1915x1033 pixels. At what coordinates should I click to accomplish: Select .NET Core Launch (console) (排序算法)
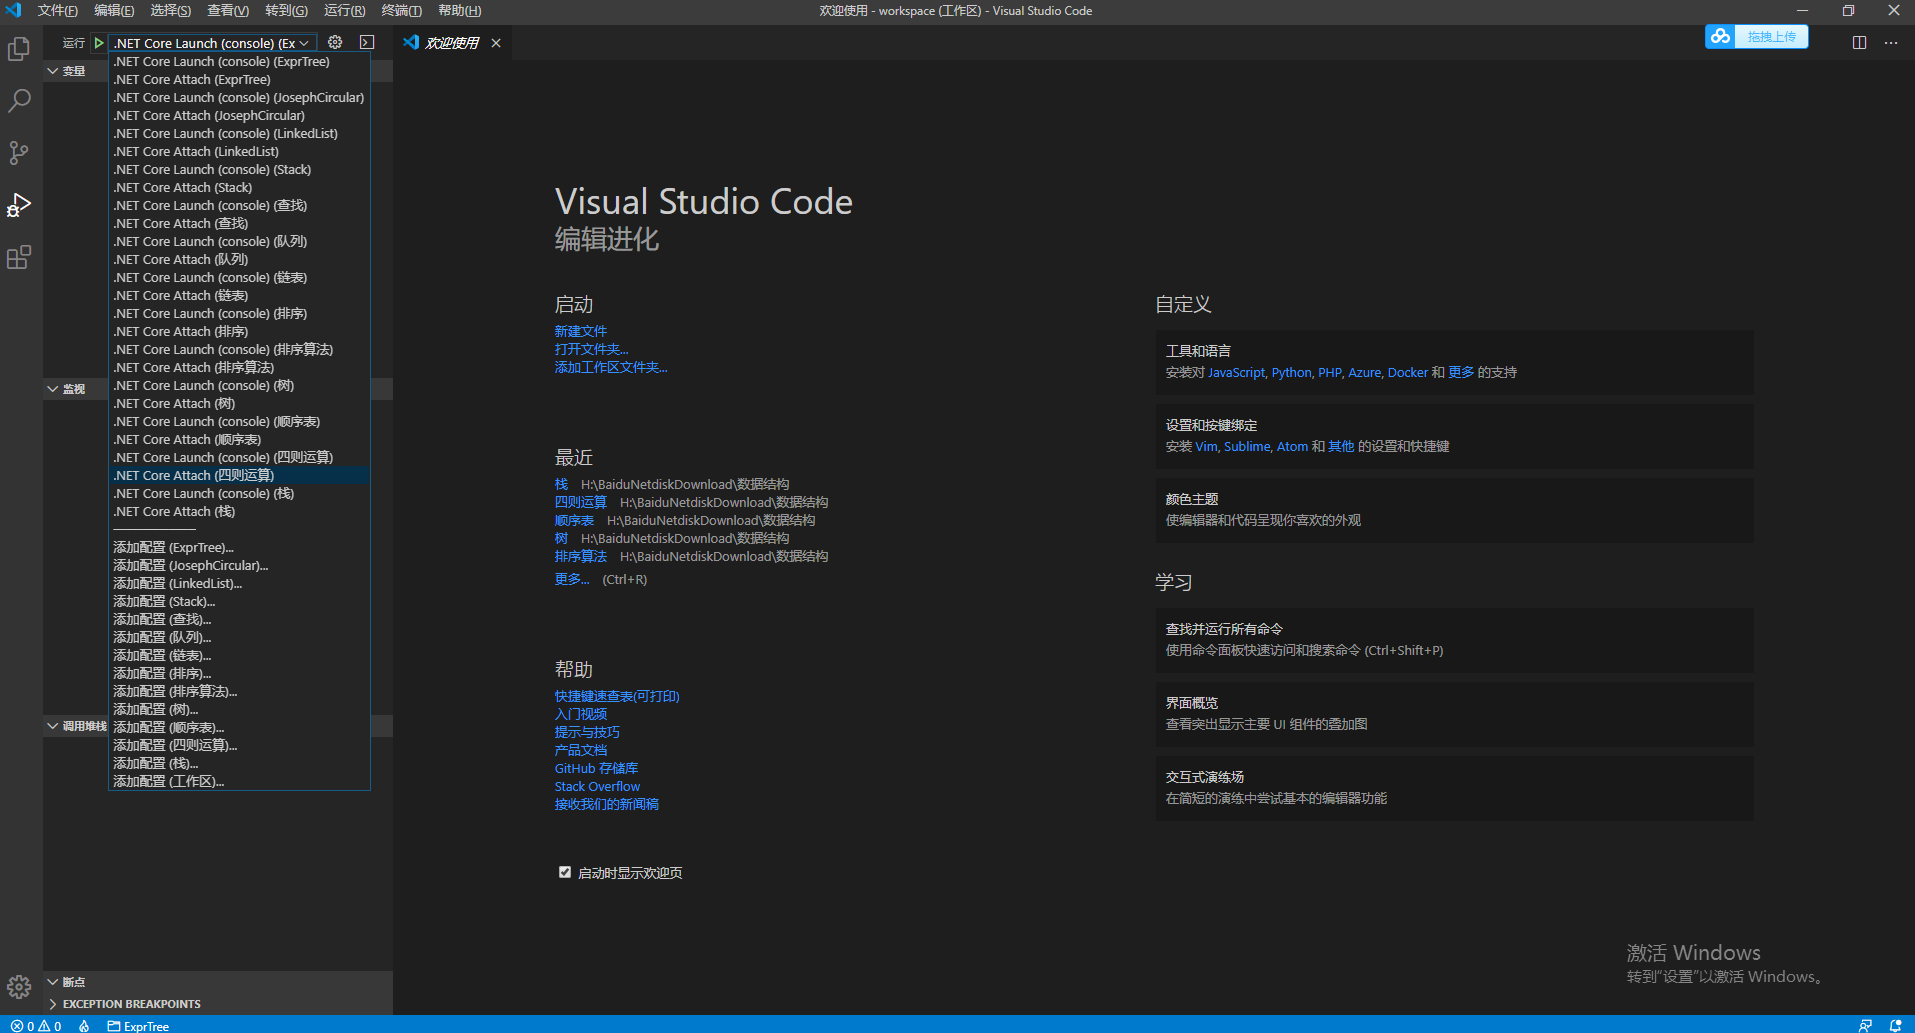click(239, 350)
